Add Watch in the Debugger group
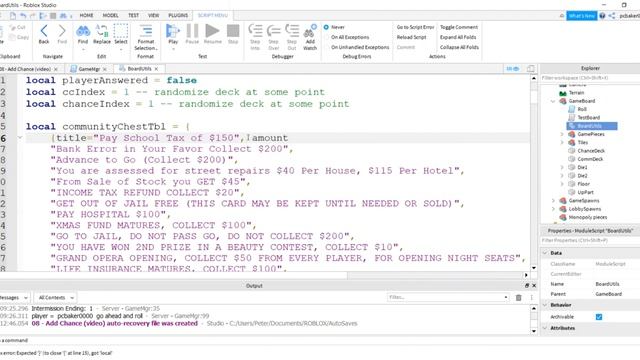Screen dimensions: 640x360 (310, 37)
